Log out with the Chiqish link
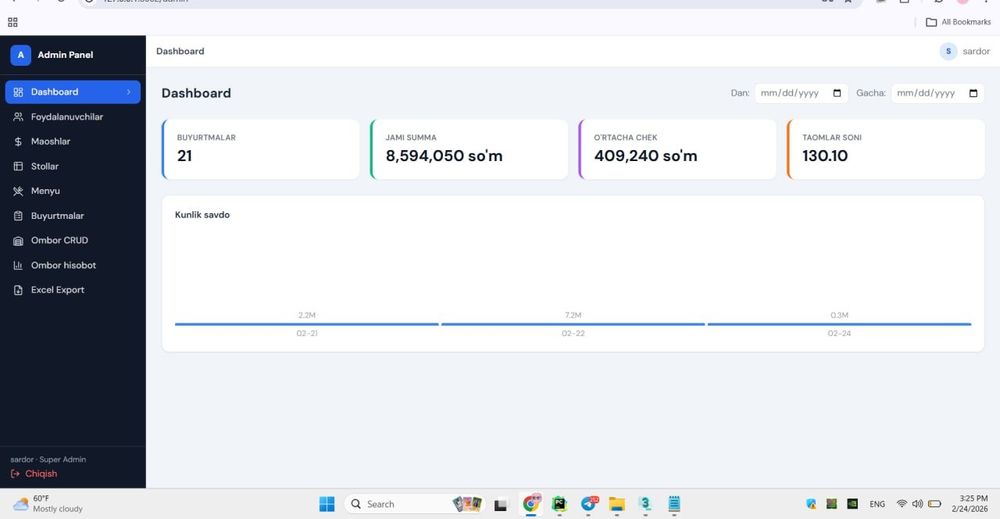Screen dimensions: 1000x519 click(34, 474)
